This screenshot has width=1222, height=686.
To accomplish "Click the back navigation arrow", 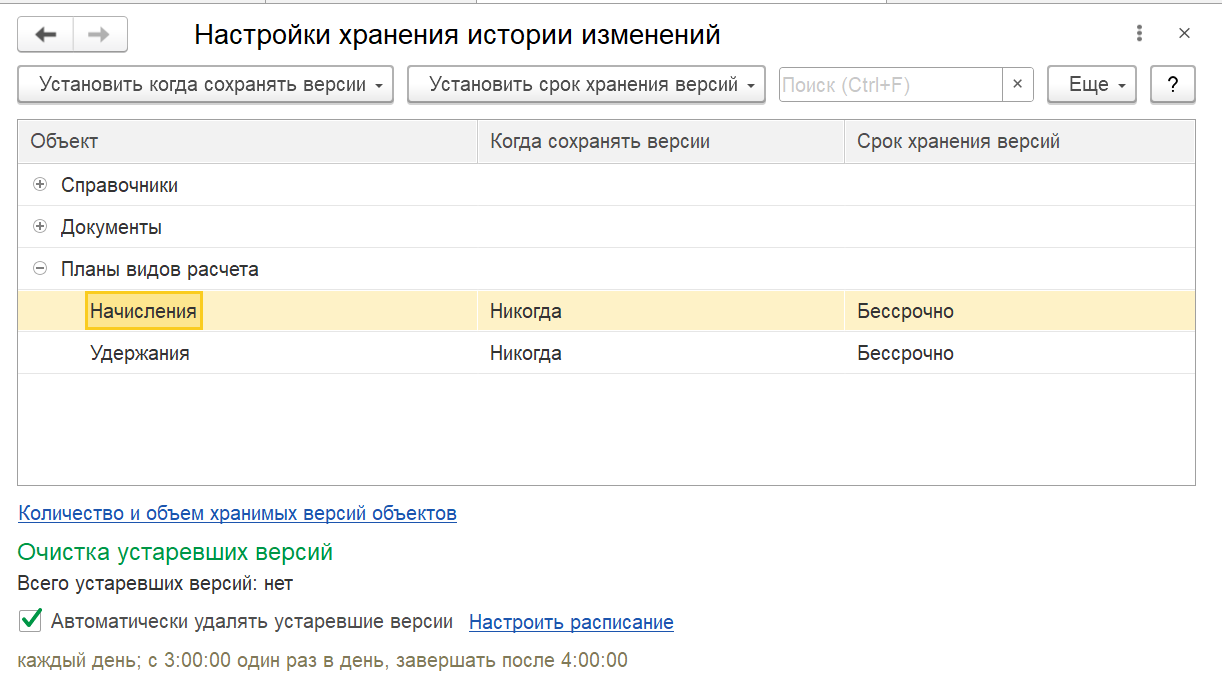I will pos(46,35).
